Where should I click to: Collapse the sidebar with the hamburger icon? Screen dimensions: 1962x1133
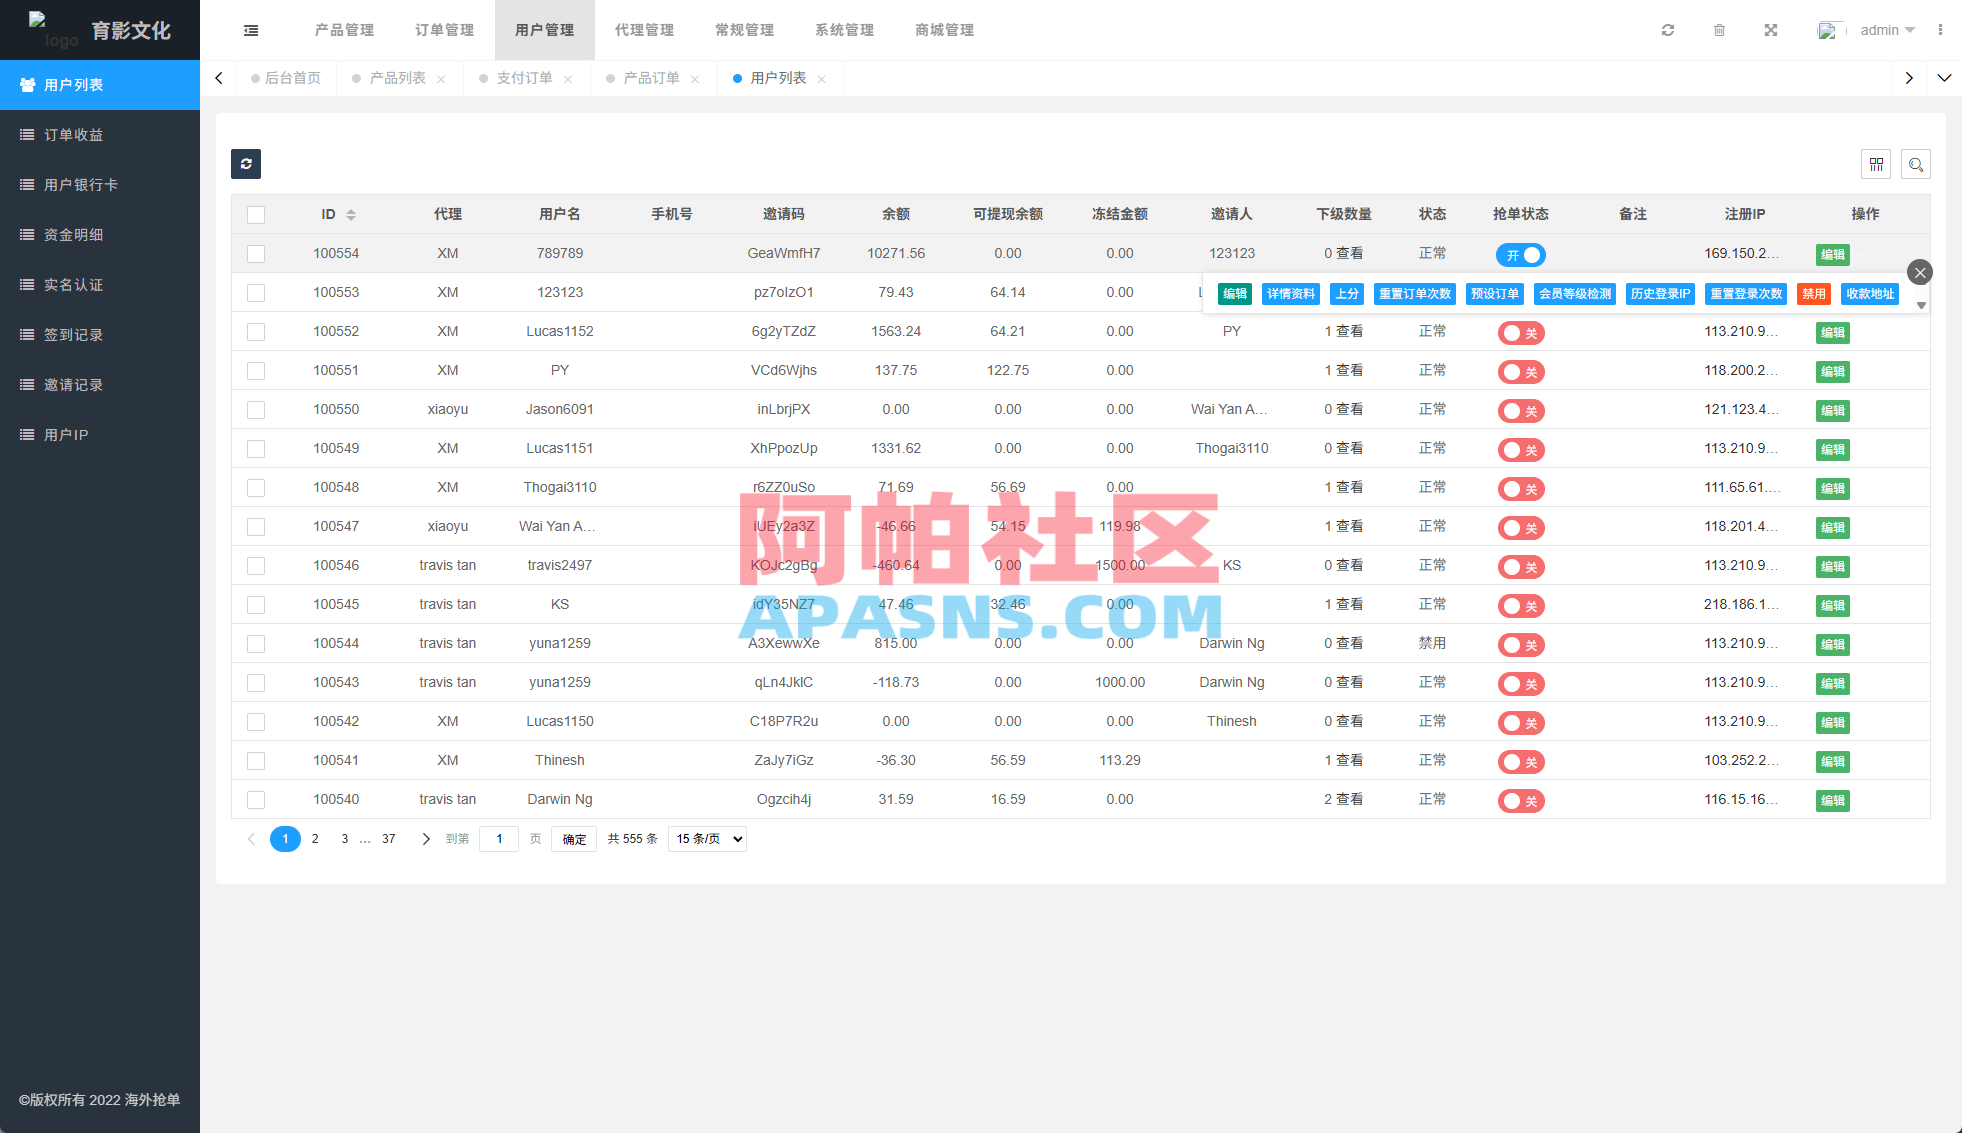point(250,30)
